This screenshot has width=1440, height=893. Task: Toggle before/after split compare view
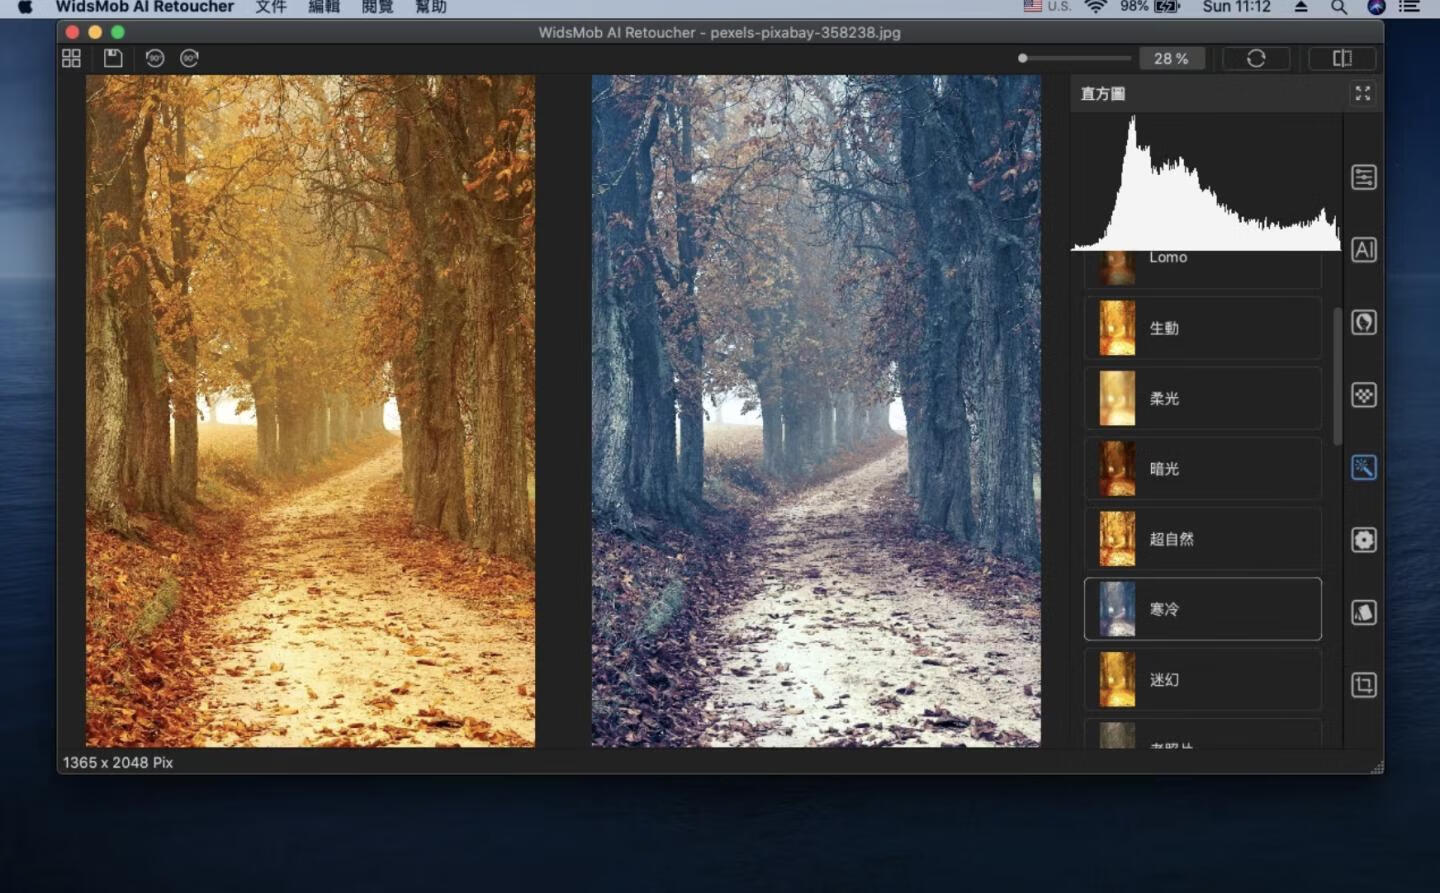tap(1342, 58)
